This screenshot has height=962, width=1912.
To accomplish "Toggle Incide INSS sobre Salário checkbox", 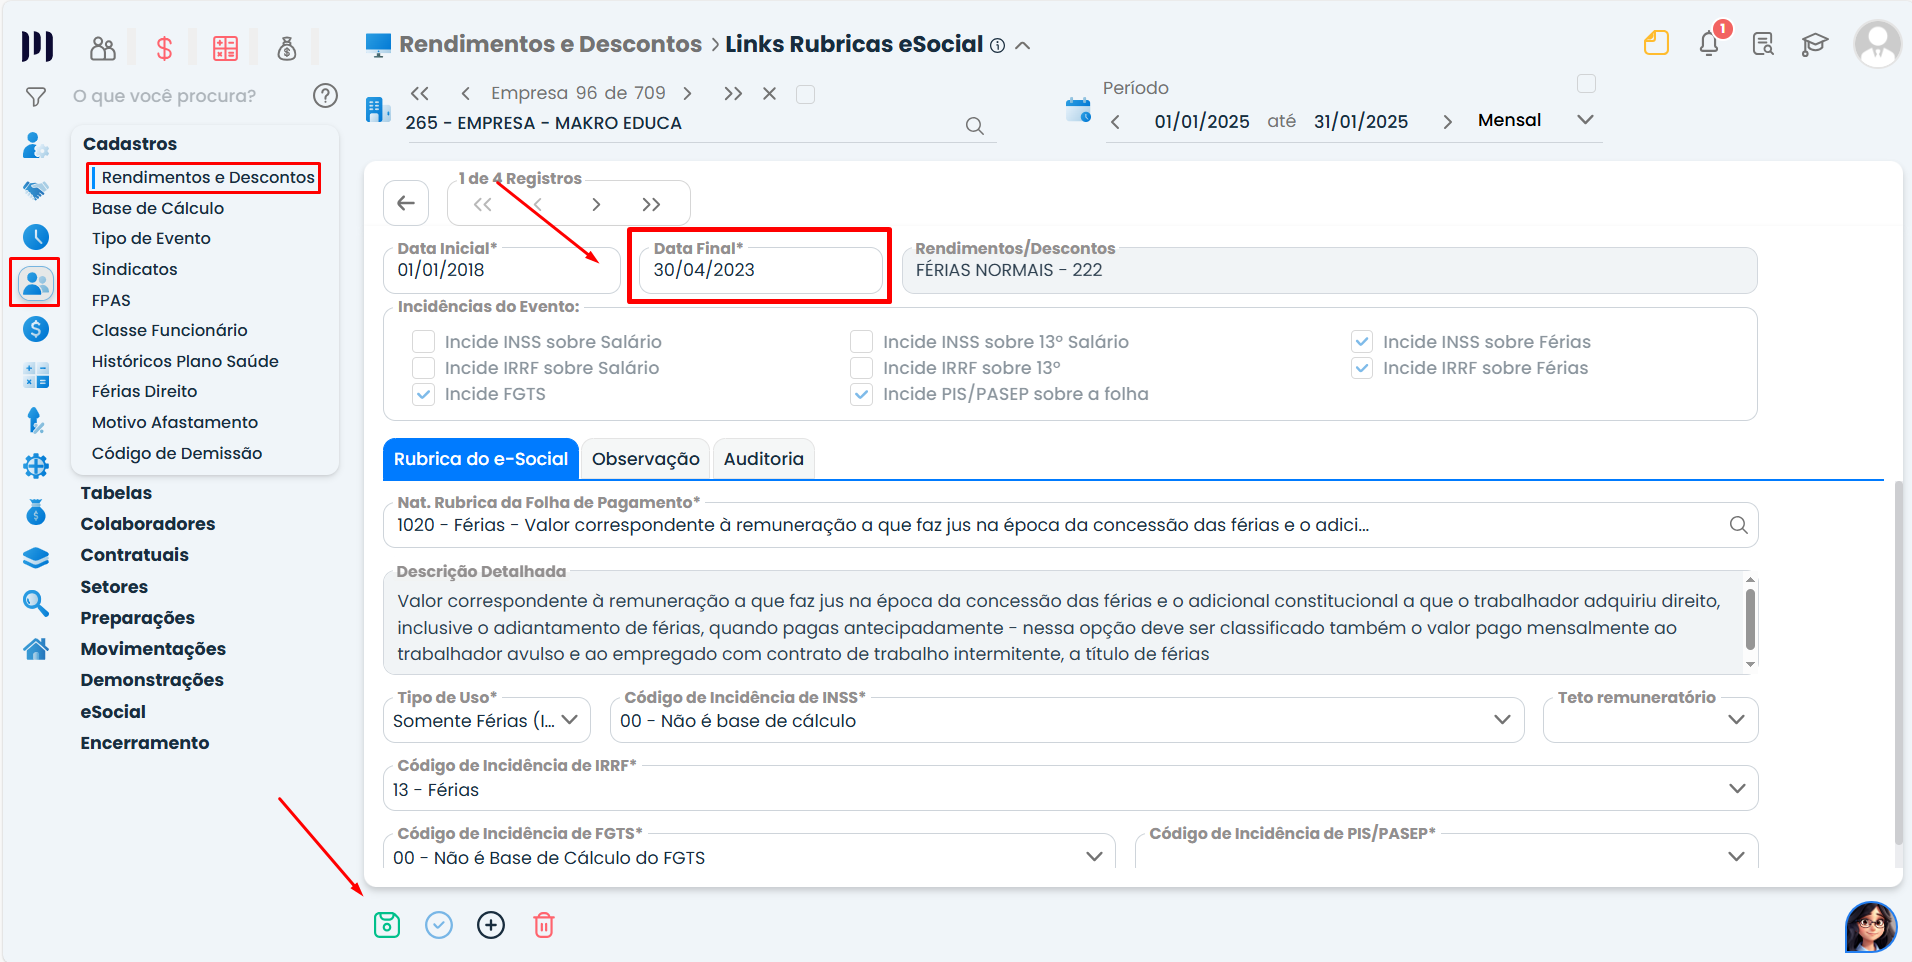I will 424,342.
